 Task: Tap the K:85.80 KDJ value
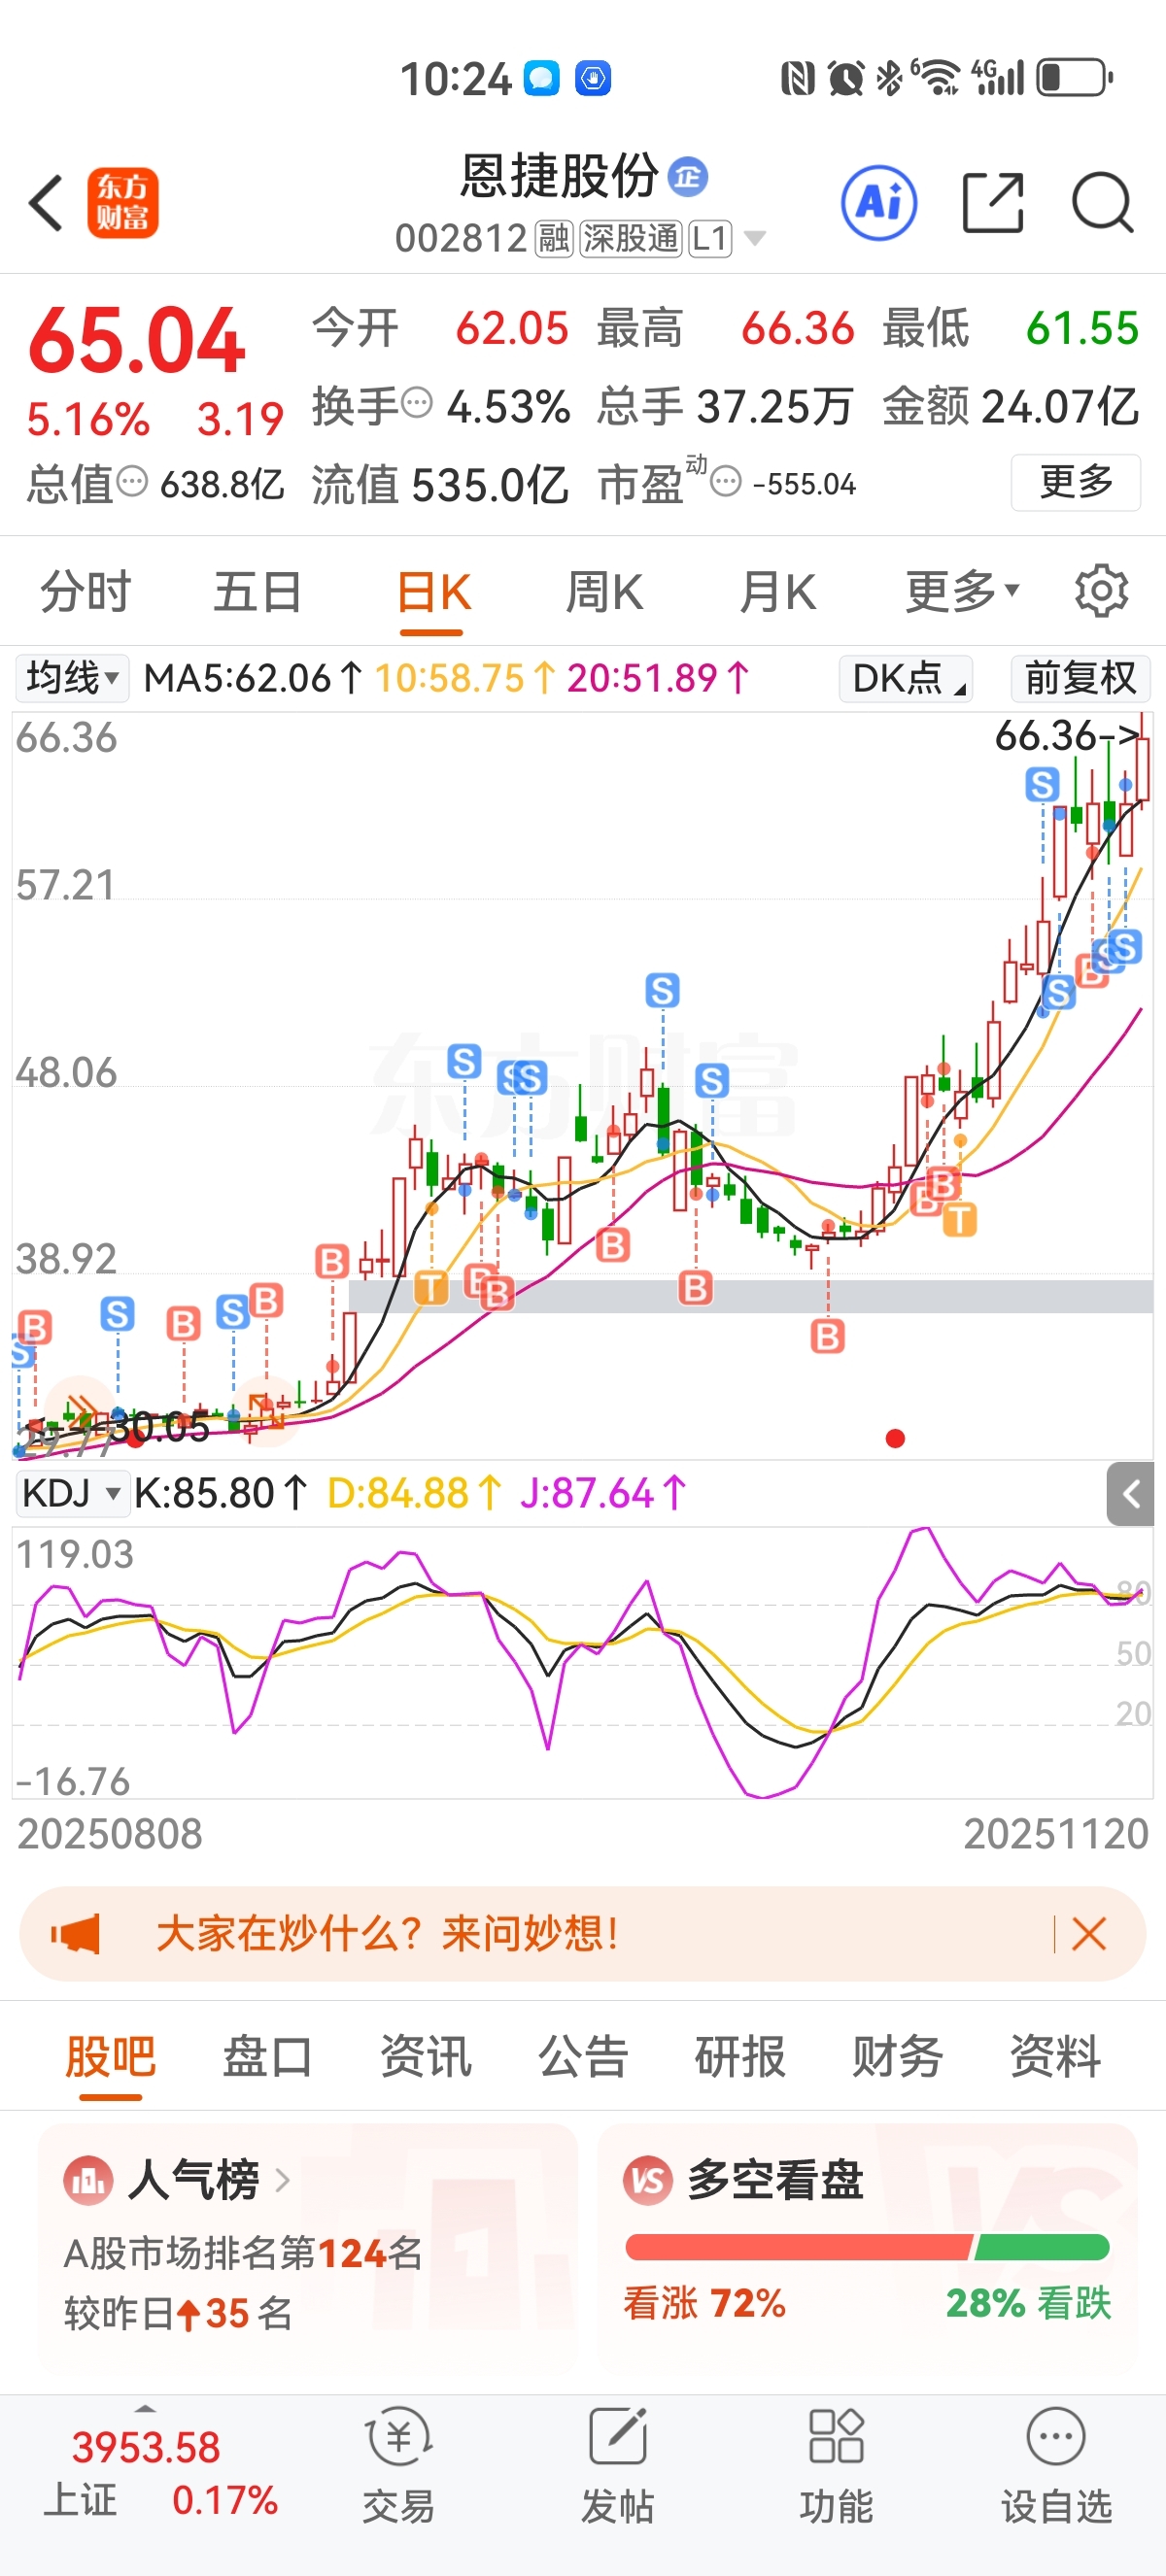tap(221, 1493)
